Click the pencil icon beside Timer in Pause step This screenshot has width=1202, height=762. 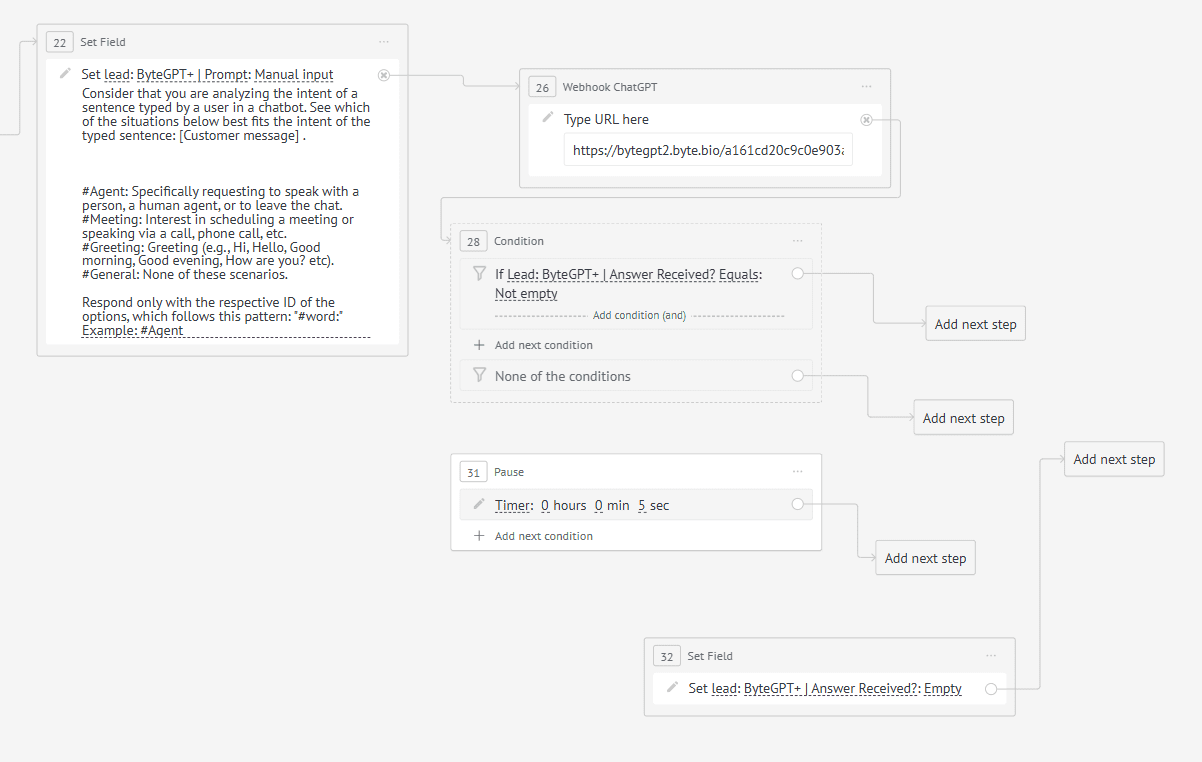[478, 504]
